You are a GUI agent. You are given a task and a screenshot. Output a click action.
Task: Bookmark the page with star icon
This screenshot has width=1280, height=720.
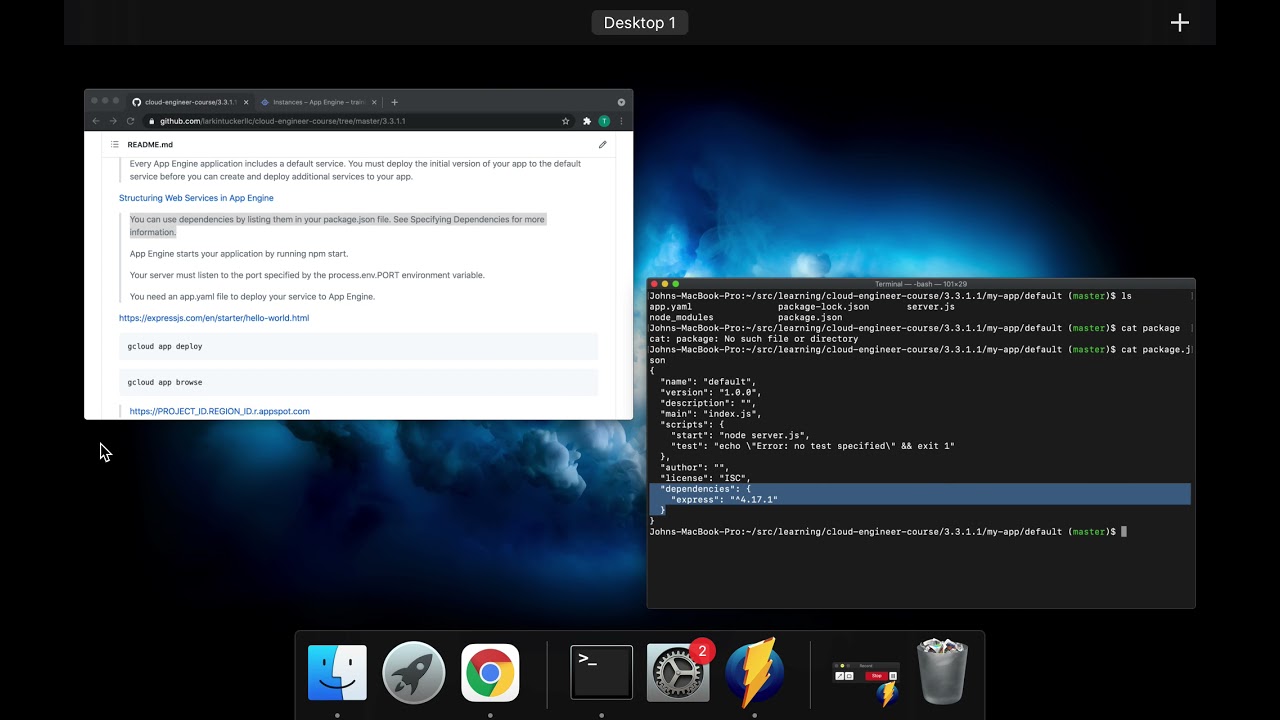pyautogui.click(x=566, y=121)
